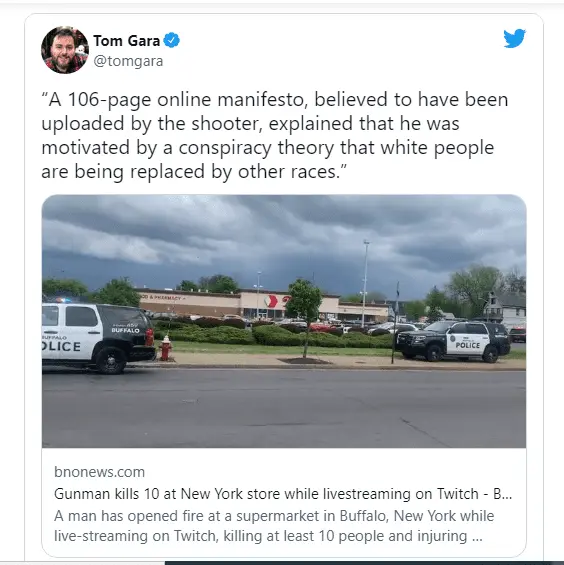Click the tweet text about the manifesto
The image size is (564, 565).
click(x=275, y=135)
